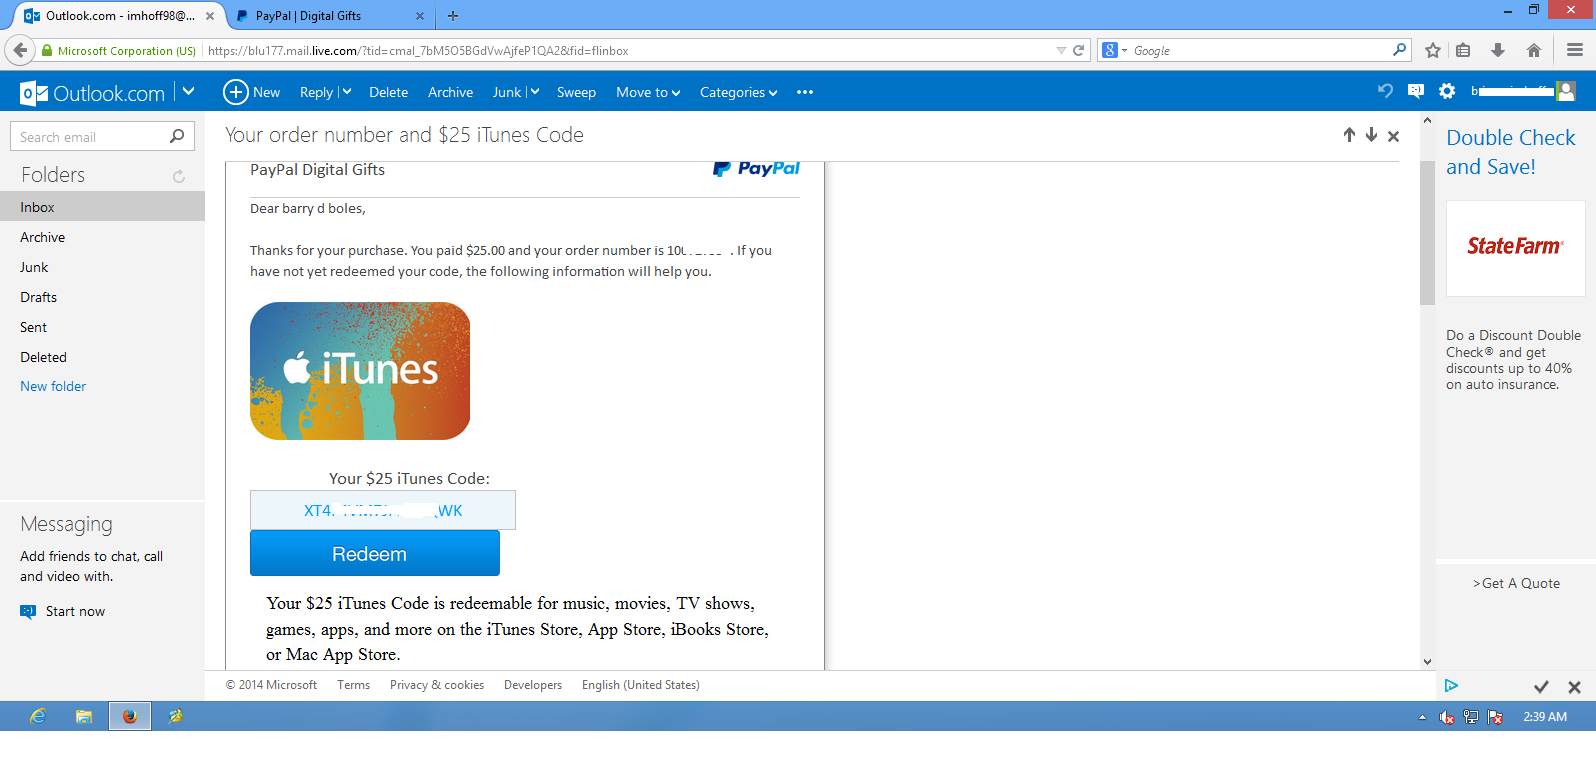Click Start now under Messaging
The width and height of the screenshot is (1596, 783).
coord(63,611)
